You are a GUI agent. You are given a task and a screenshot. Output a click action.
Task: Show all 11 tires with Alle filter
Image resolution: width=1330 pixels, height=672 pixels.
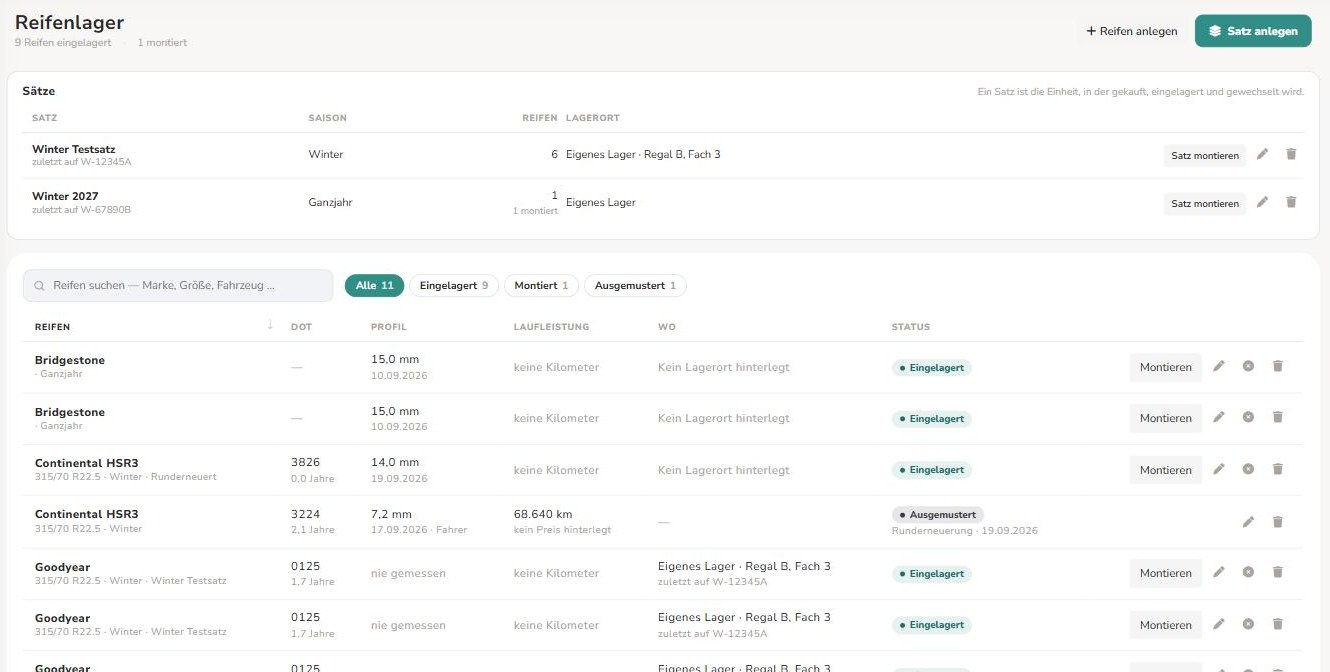coord(375,286)
